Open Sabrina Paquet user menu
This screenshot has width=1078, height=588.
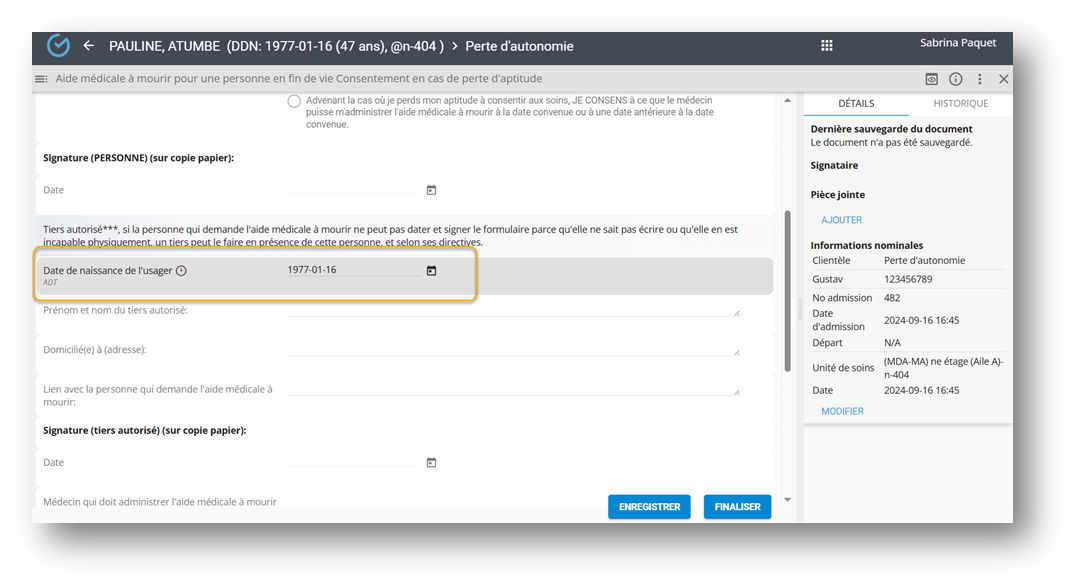coord(957,43)
